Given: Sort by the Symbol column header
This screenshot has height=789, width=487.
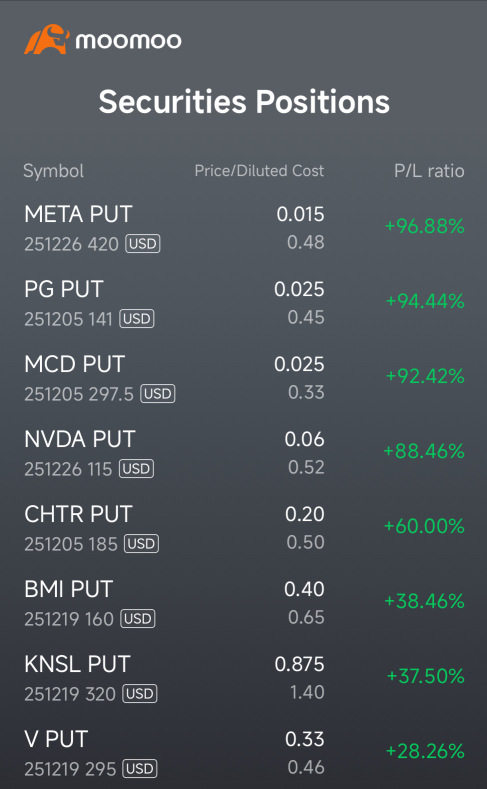Looking at the screenshot, I should (x=53, y=171).
